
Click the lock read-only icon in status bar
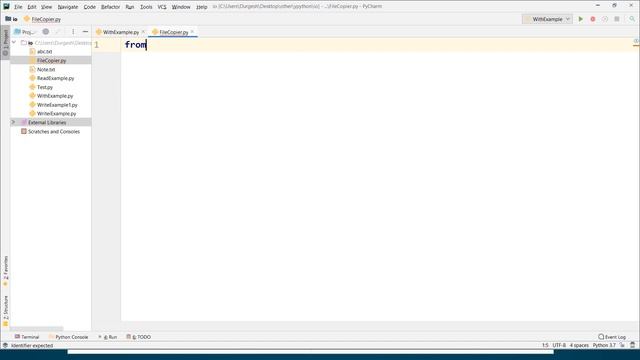(622, 345)
